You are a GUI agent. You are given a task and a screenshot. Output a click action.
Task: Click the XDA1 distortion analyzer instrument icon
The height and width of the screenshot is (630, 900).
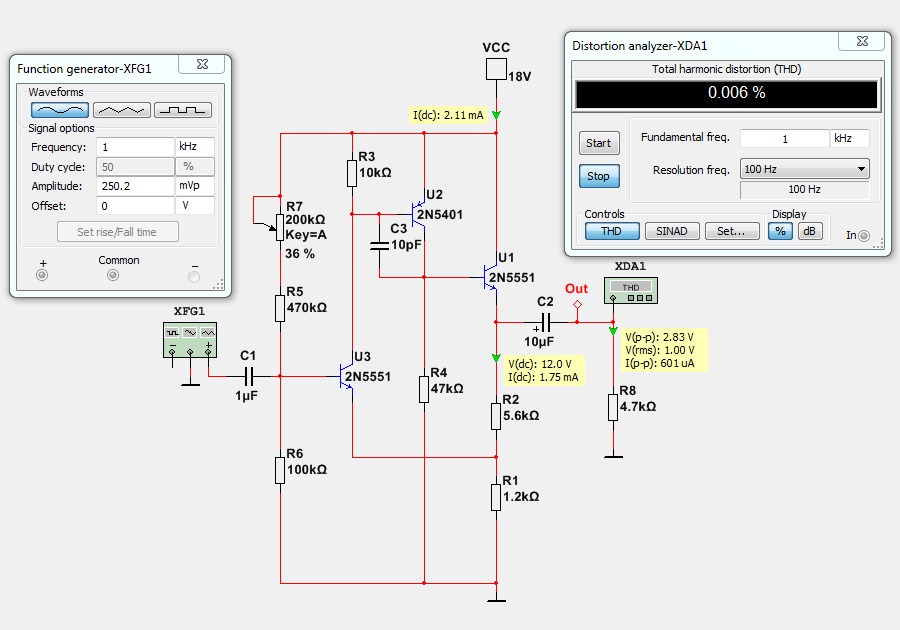pos(631,290)
